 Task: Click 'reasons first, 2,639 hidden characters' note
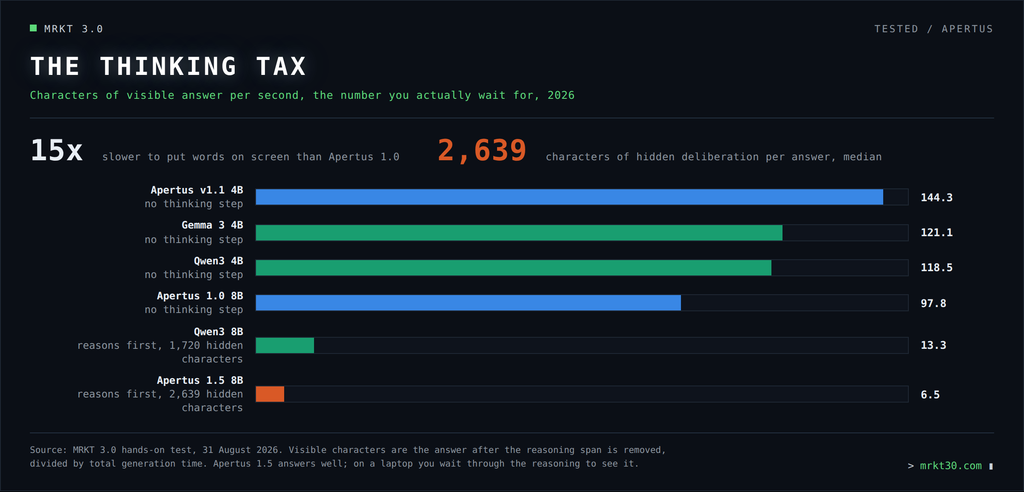[x=160, y=401]
